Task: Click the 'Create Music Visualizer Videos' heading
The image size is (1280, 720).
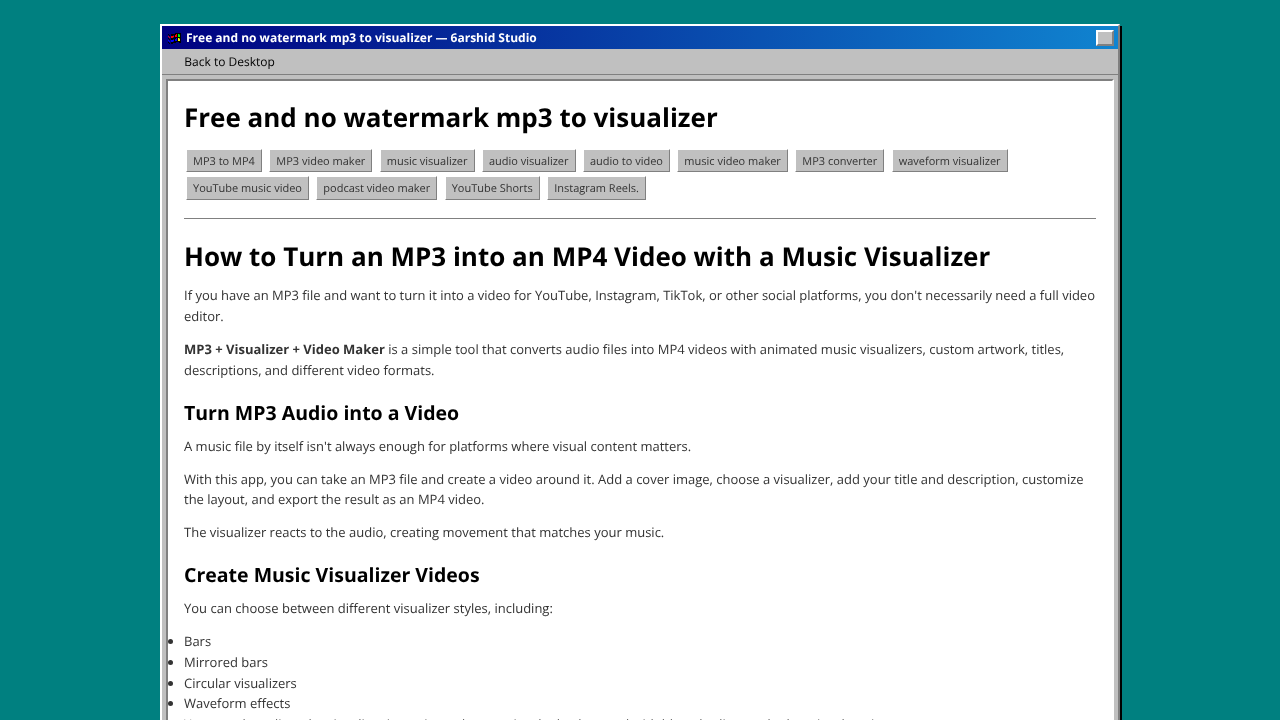Action: tap(332, 575)
